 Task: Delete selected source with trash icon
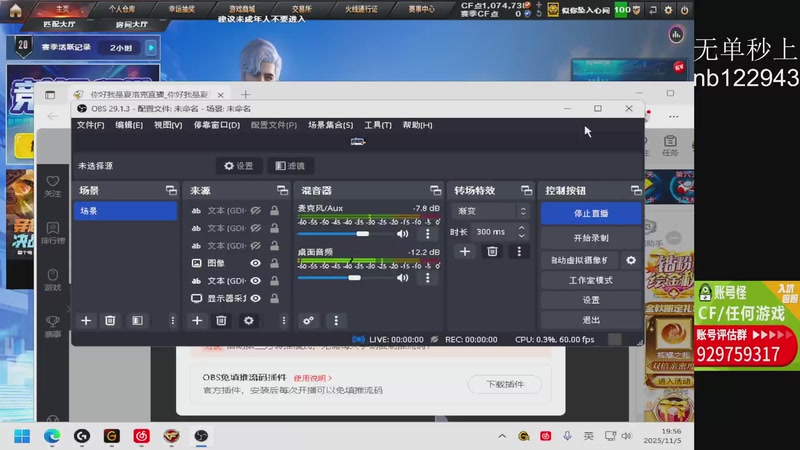click(x=221, y=320)
